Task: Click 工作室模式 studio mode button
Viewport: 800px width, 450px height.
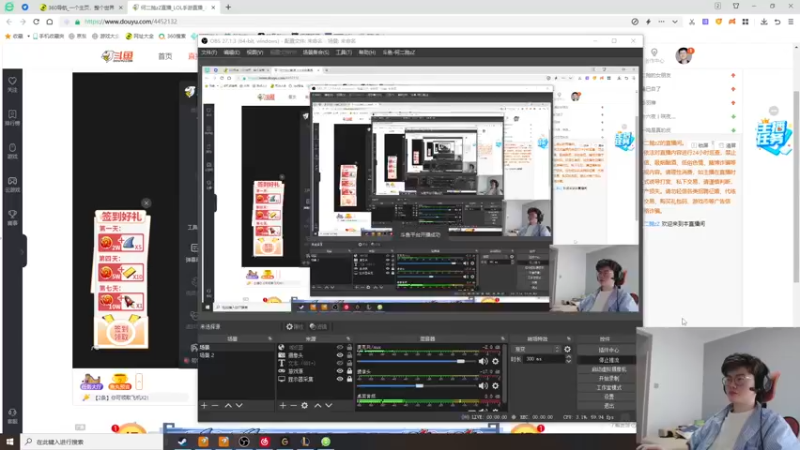Action: click(x=608, y=388)
